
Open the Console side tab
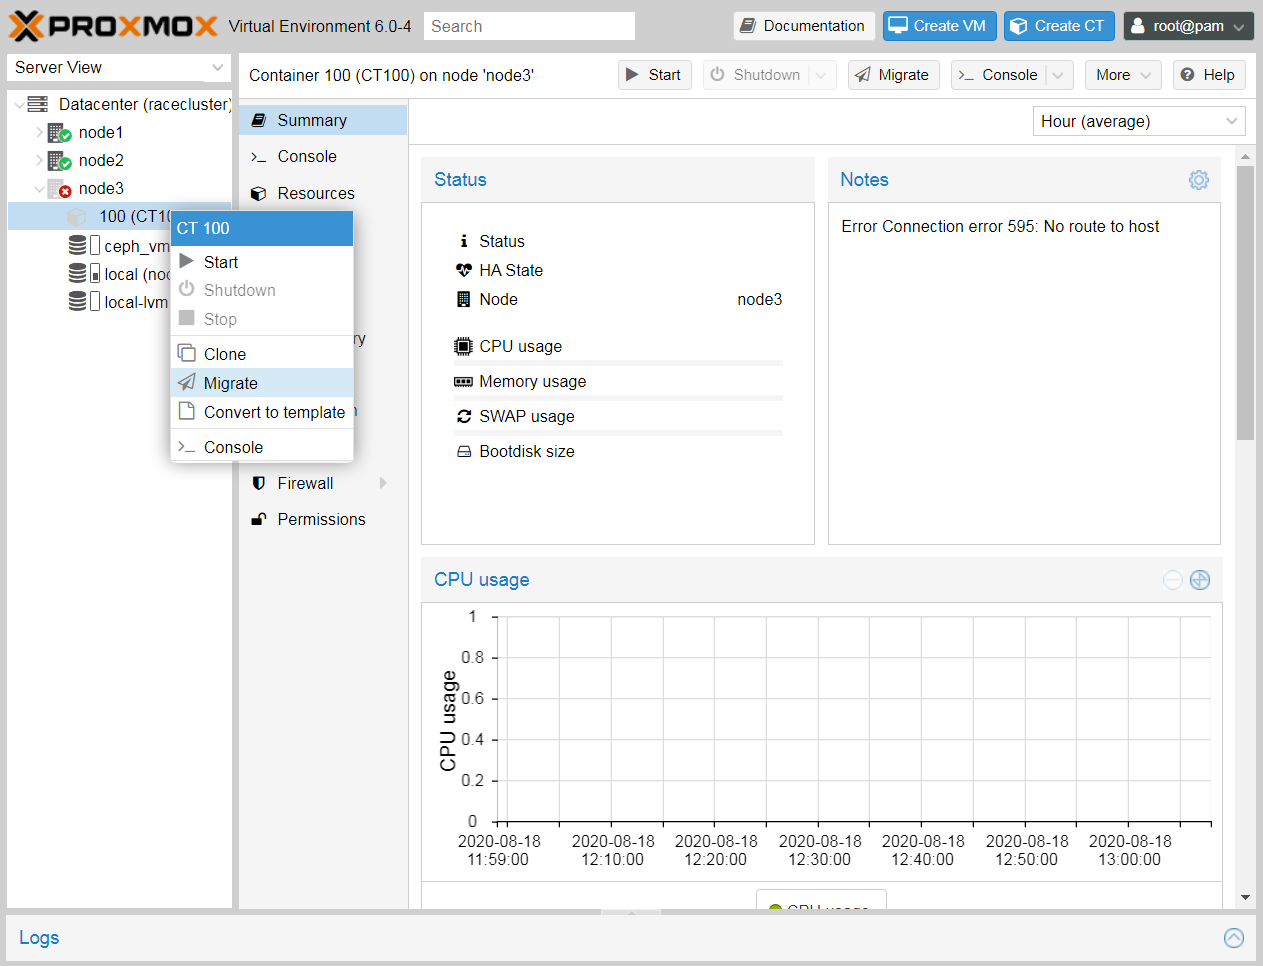(x=323, y=156)
